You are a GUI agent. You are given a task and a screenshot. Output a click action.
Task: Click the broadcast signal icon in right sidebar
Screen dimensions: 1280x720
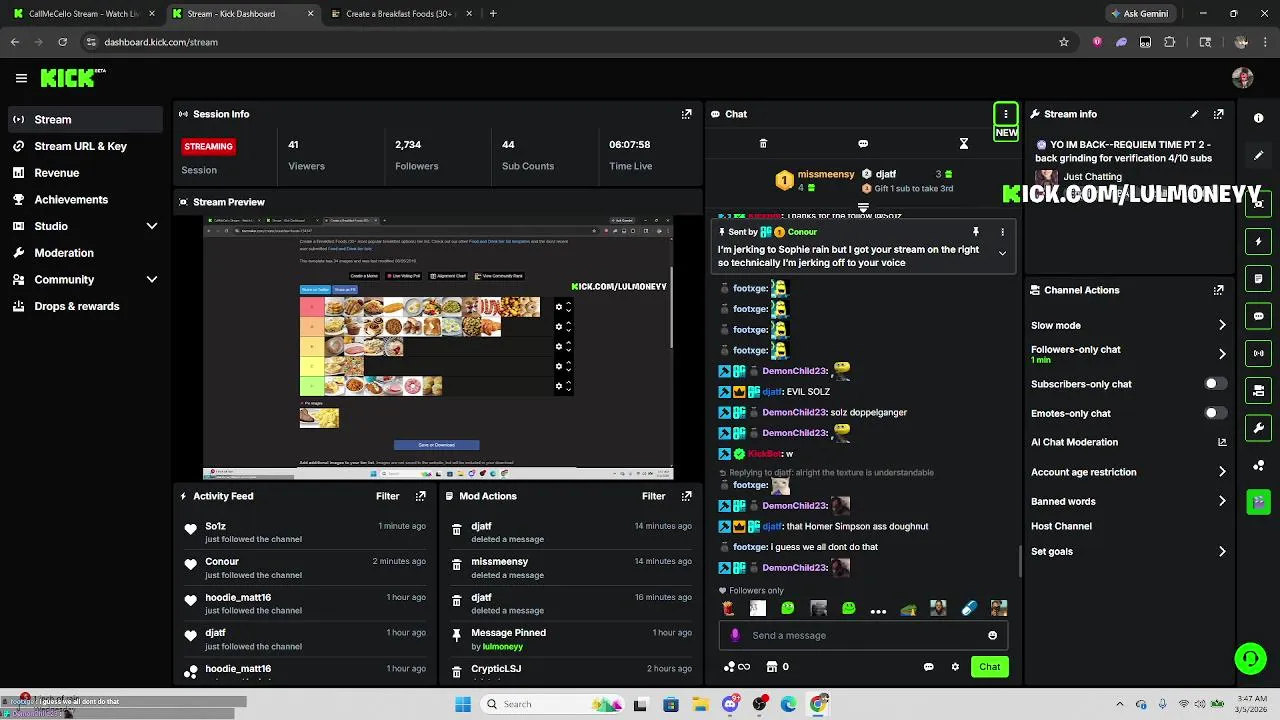click(1258, 353)
